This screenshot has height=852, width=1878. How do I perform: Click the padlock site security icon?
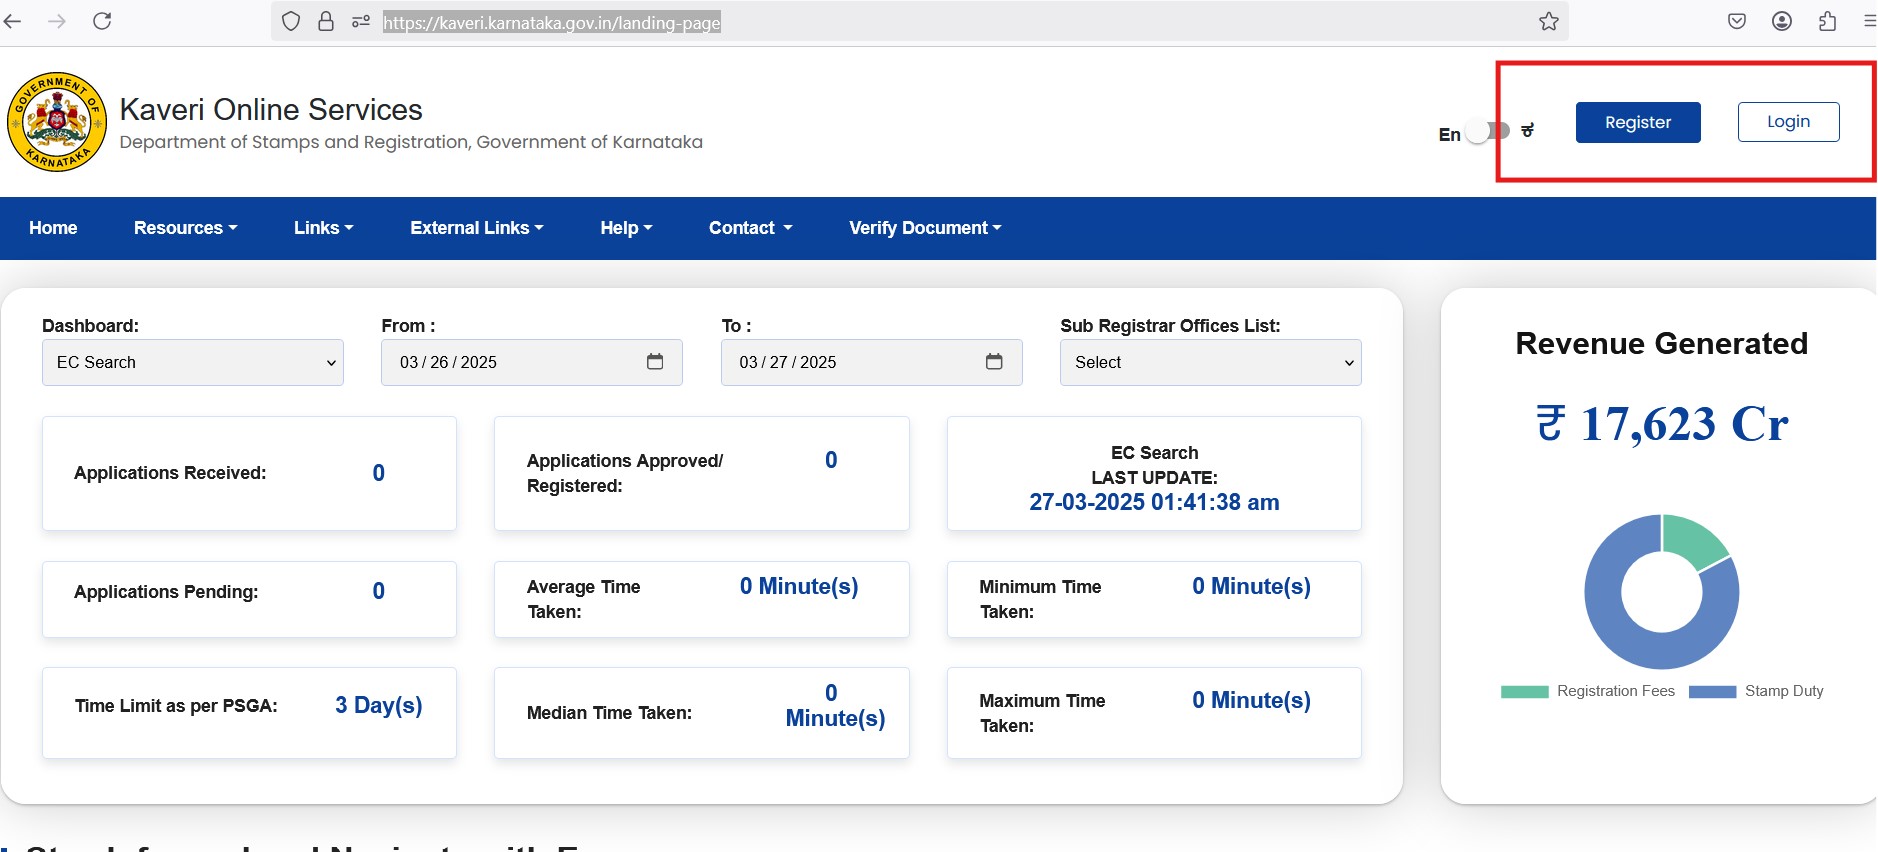pyautogui.click(x=326, y=21)
